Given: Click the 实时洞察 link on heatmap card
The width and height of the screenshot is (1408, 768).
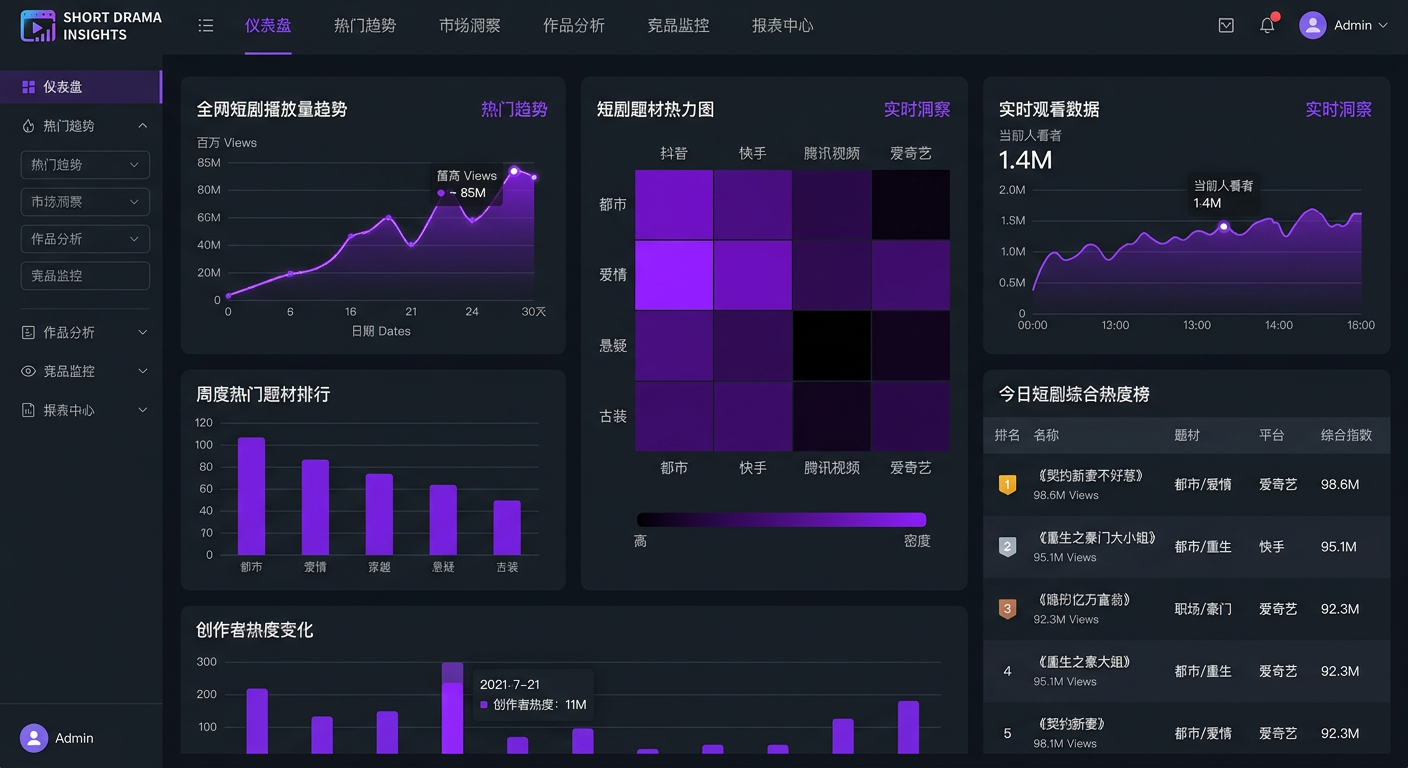Looking at the screenshot, I should [x=917, y=109].
